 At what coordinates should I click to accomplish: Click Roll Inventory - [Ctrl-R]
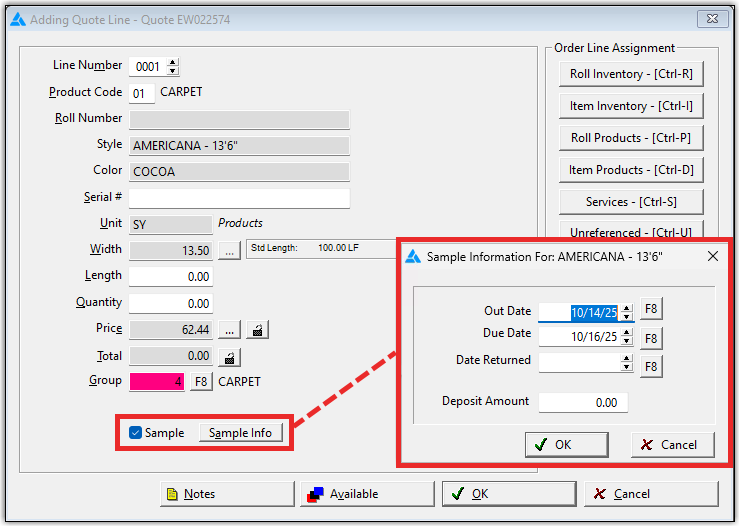[x=631, y=74]
